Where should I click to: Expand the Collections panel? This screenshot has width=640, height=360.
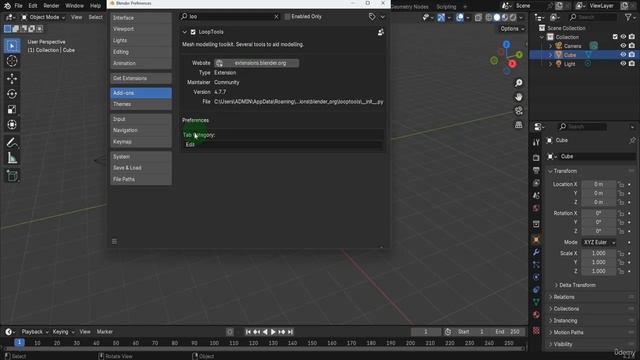566,309
